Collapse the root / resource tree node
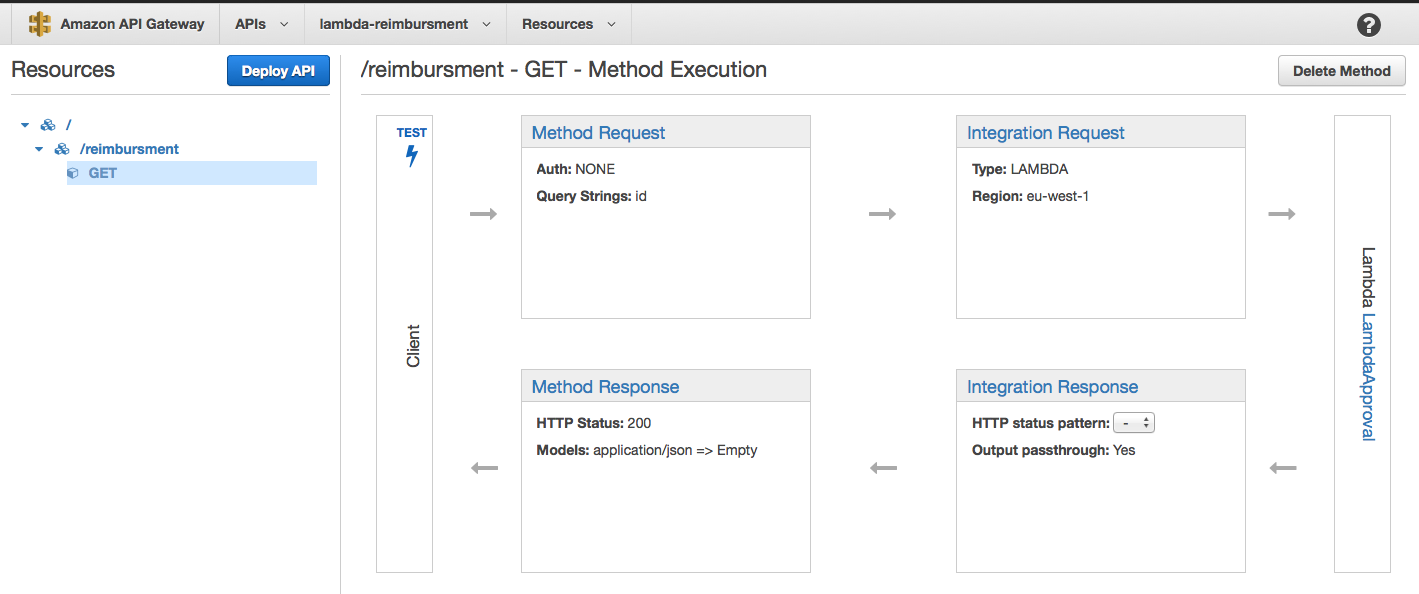Screen dimensions: 1419x594 tap(24, 124)
